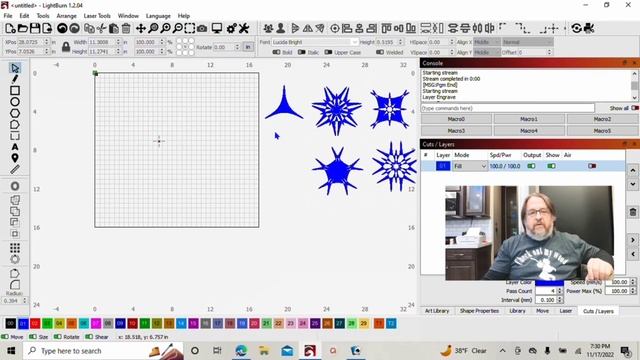640x360 pixels.
Task: Expand side panel with right chevron
Action: pyautogui.click(x=633, y=240)
